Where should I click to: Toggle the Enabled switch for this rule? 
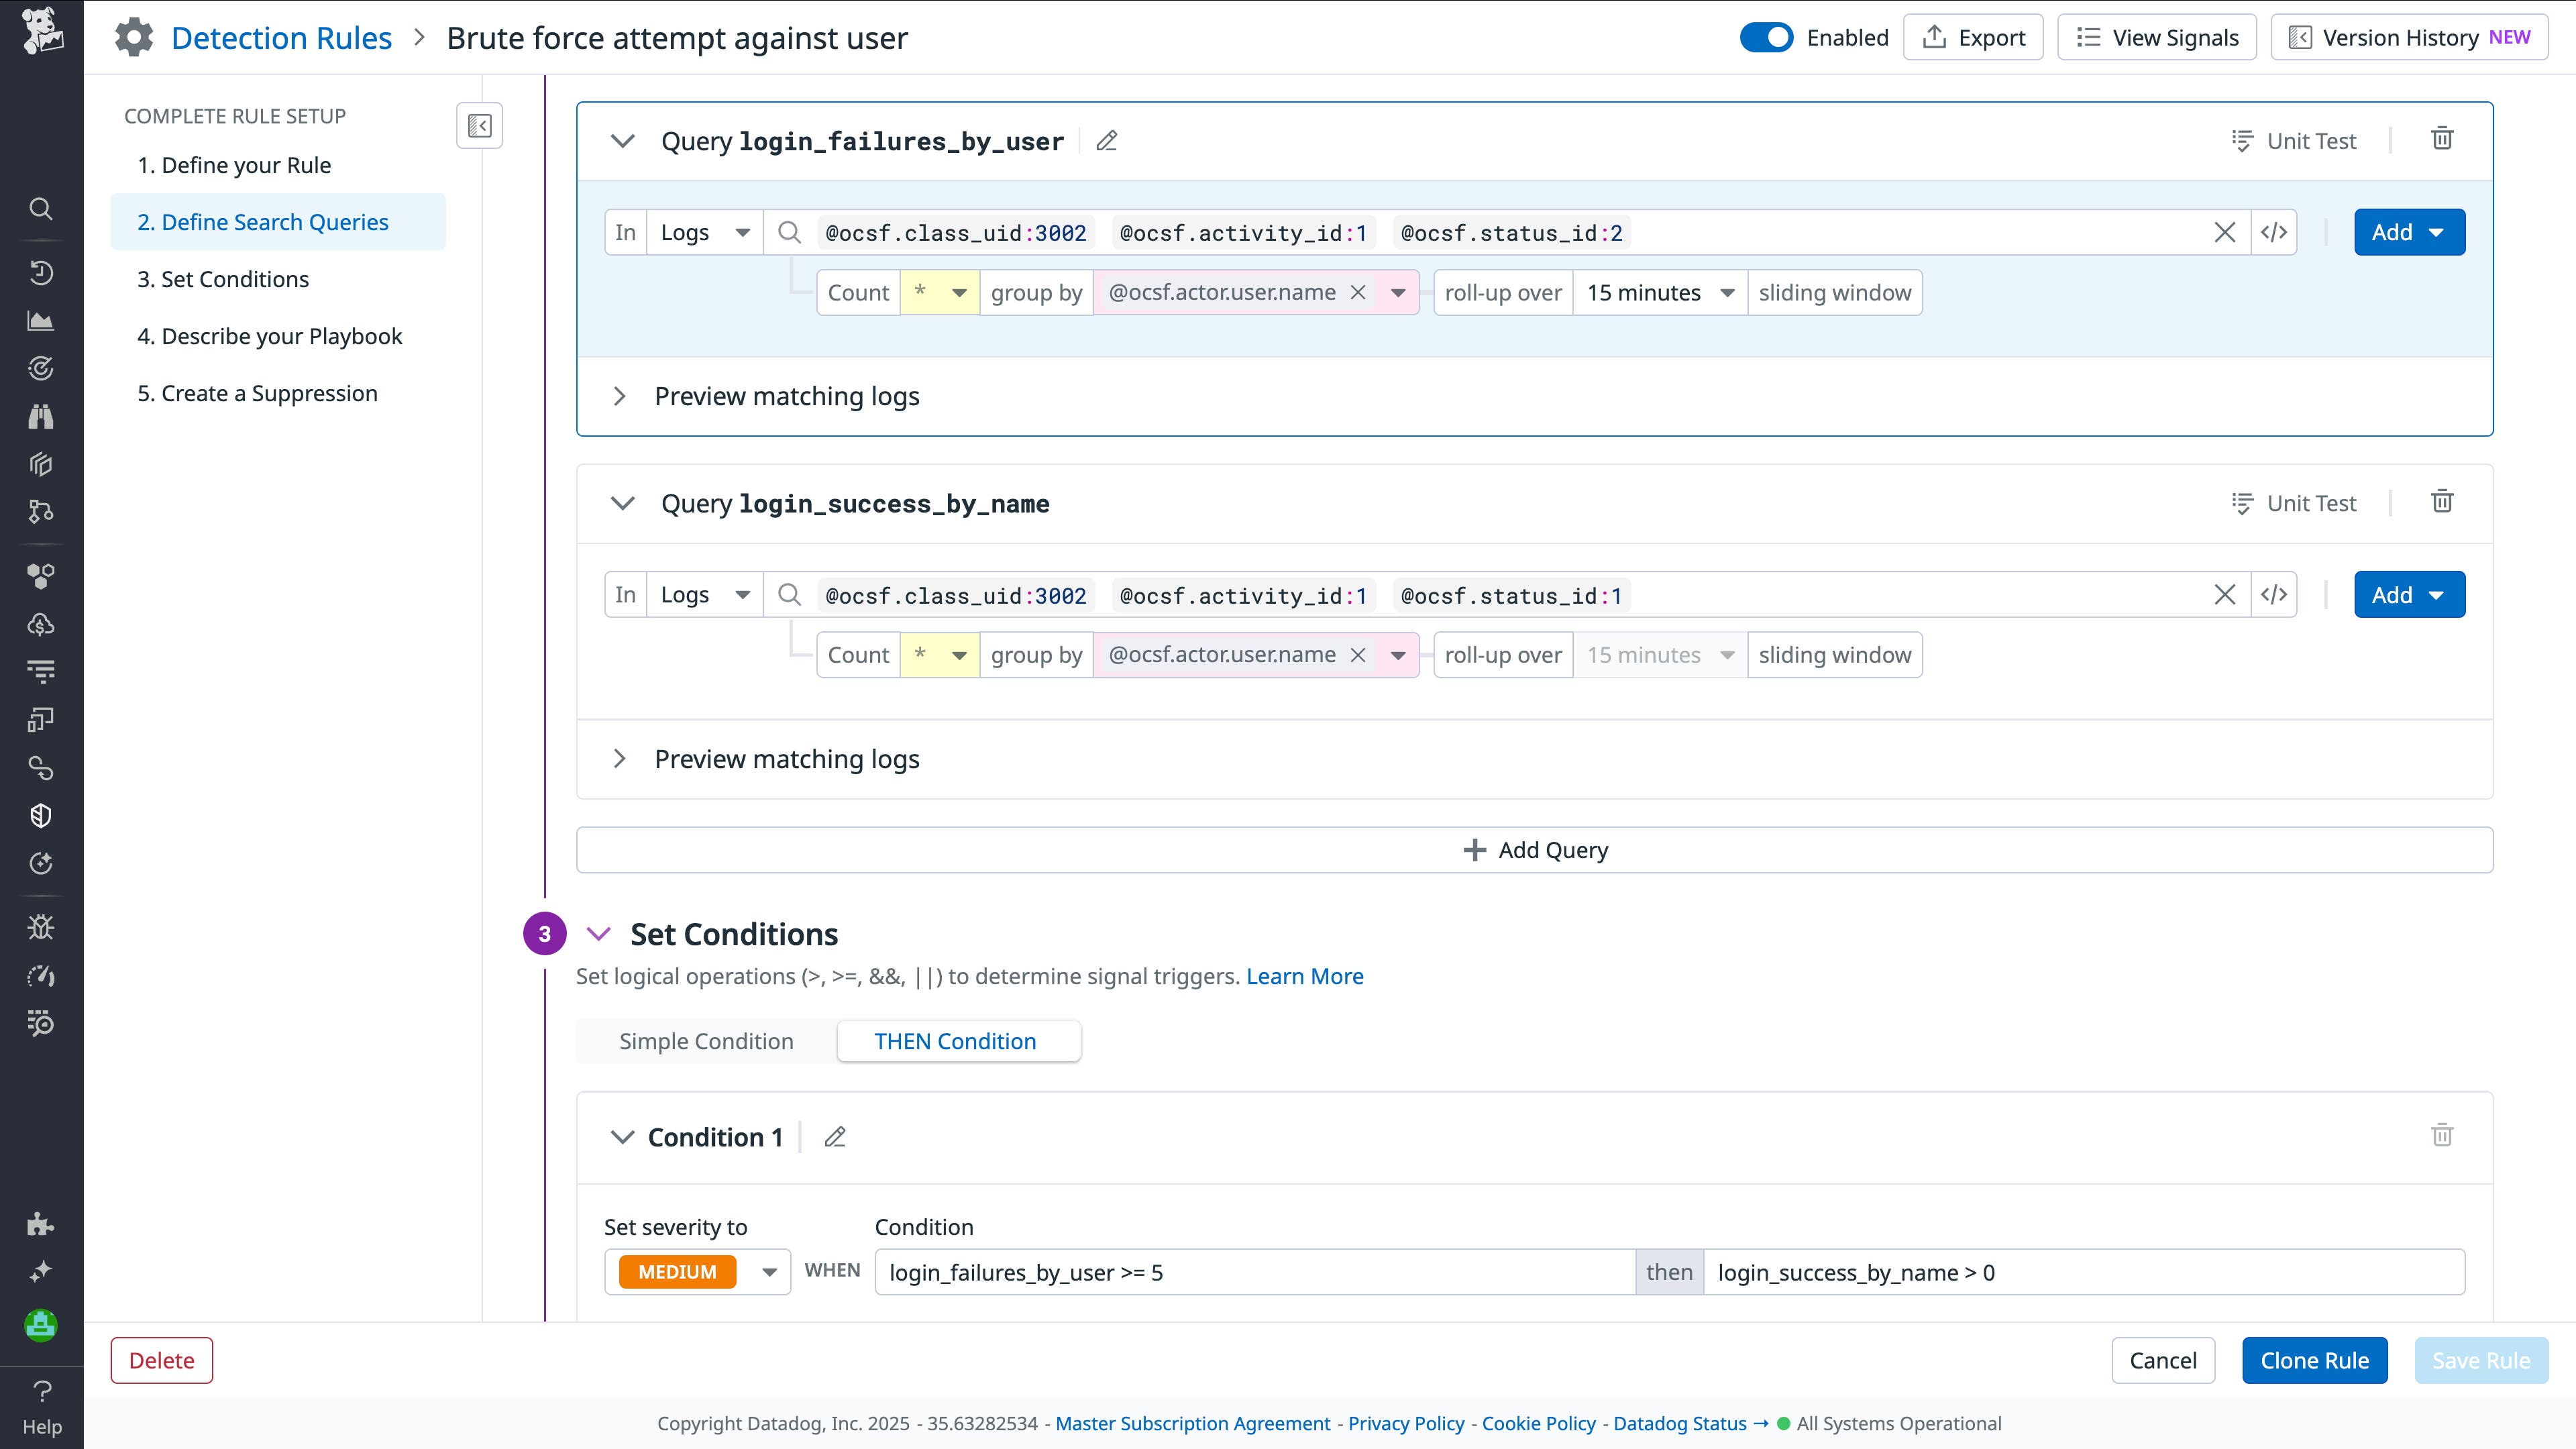(x=1766, y=38)
